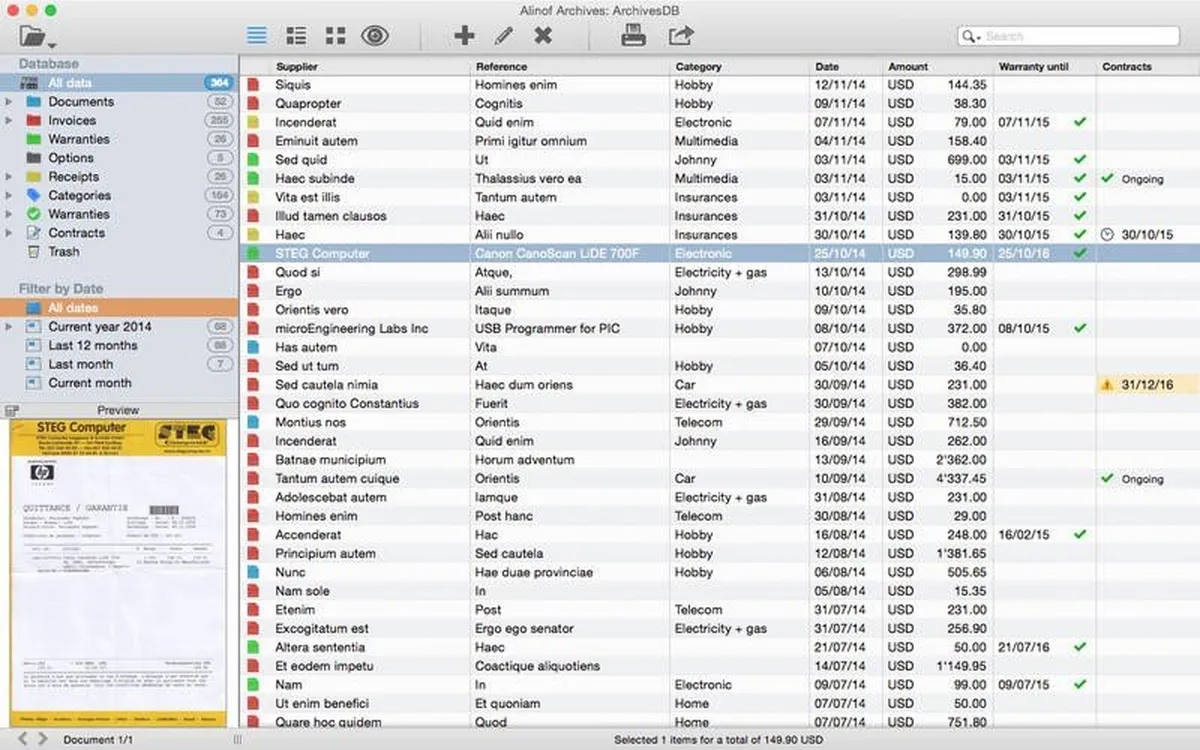The width and height of the screenshot is (1200, 750).
Task: Click the share export icon
Action: (681, 36)
